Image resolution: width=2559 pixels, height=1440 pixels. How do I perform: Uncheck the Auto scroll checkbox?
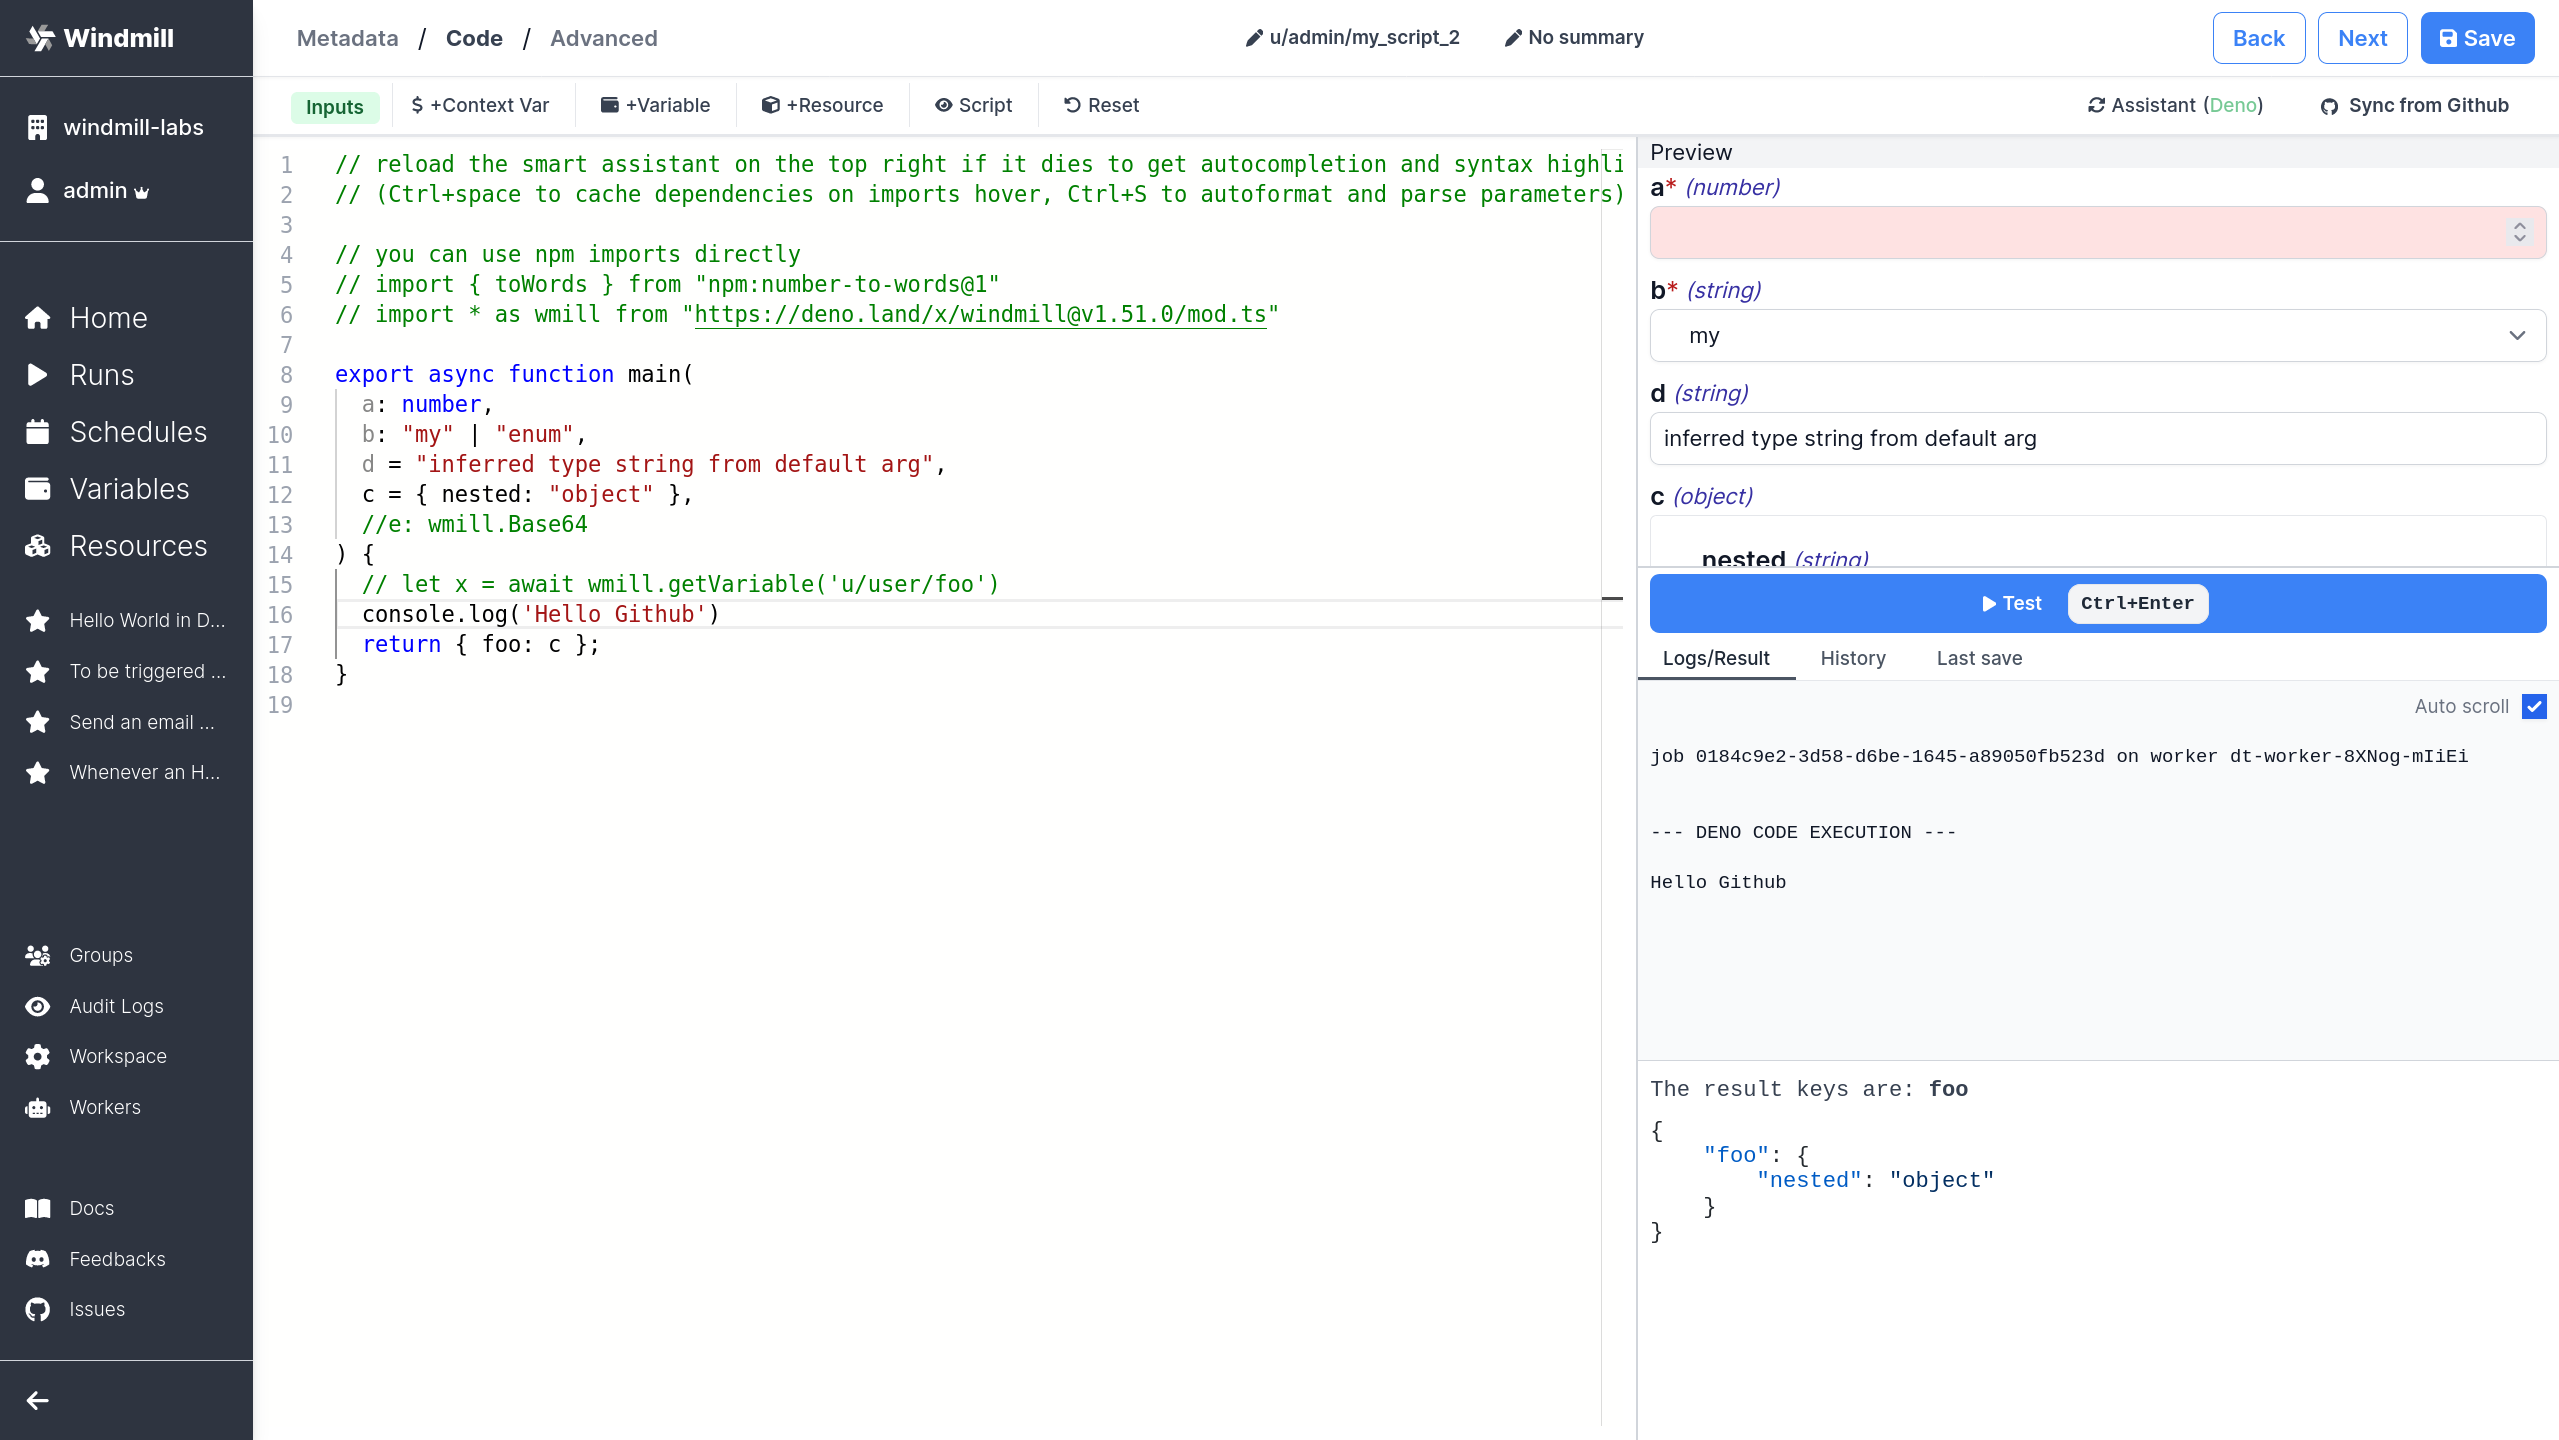coord(2534,706)
